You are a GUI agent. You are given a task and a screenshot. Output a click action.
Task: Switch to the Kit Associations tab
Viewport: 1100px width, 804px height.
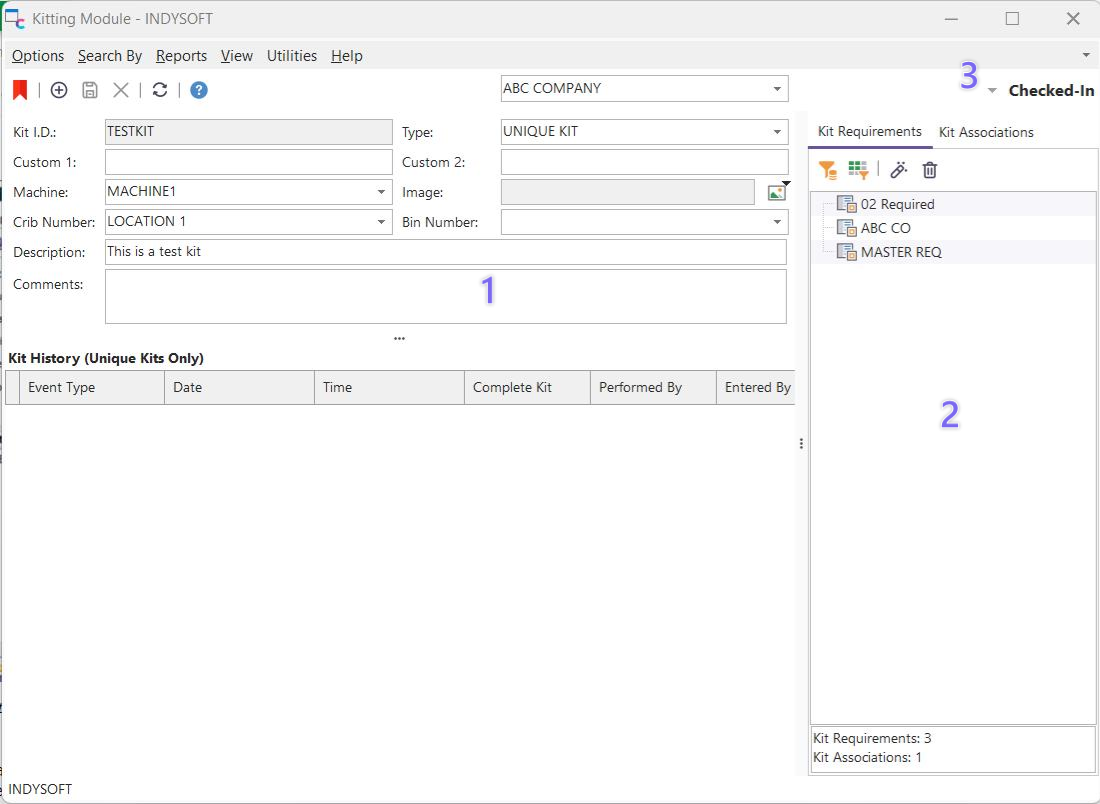(986, 132)
